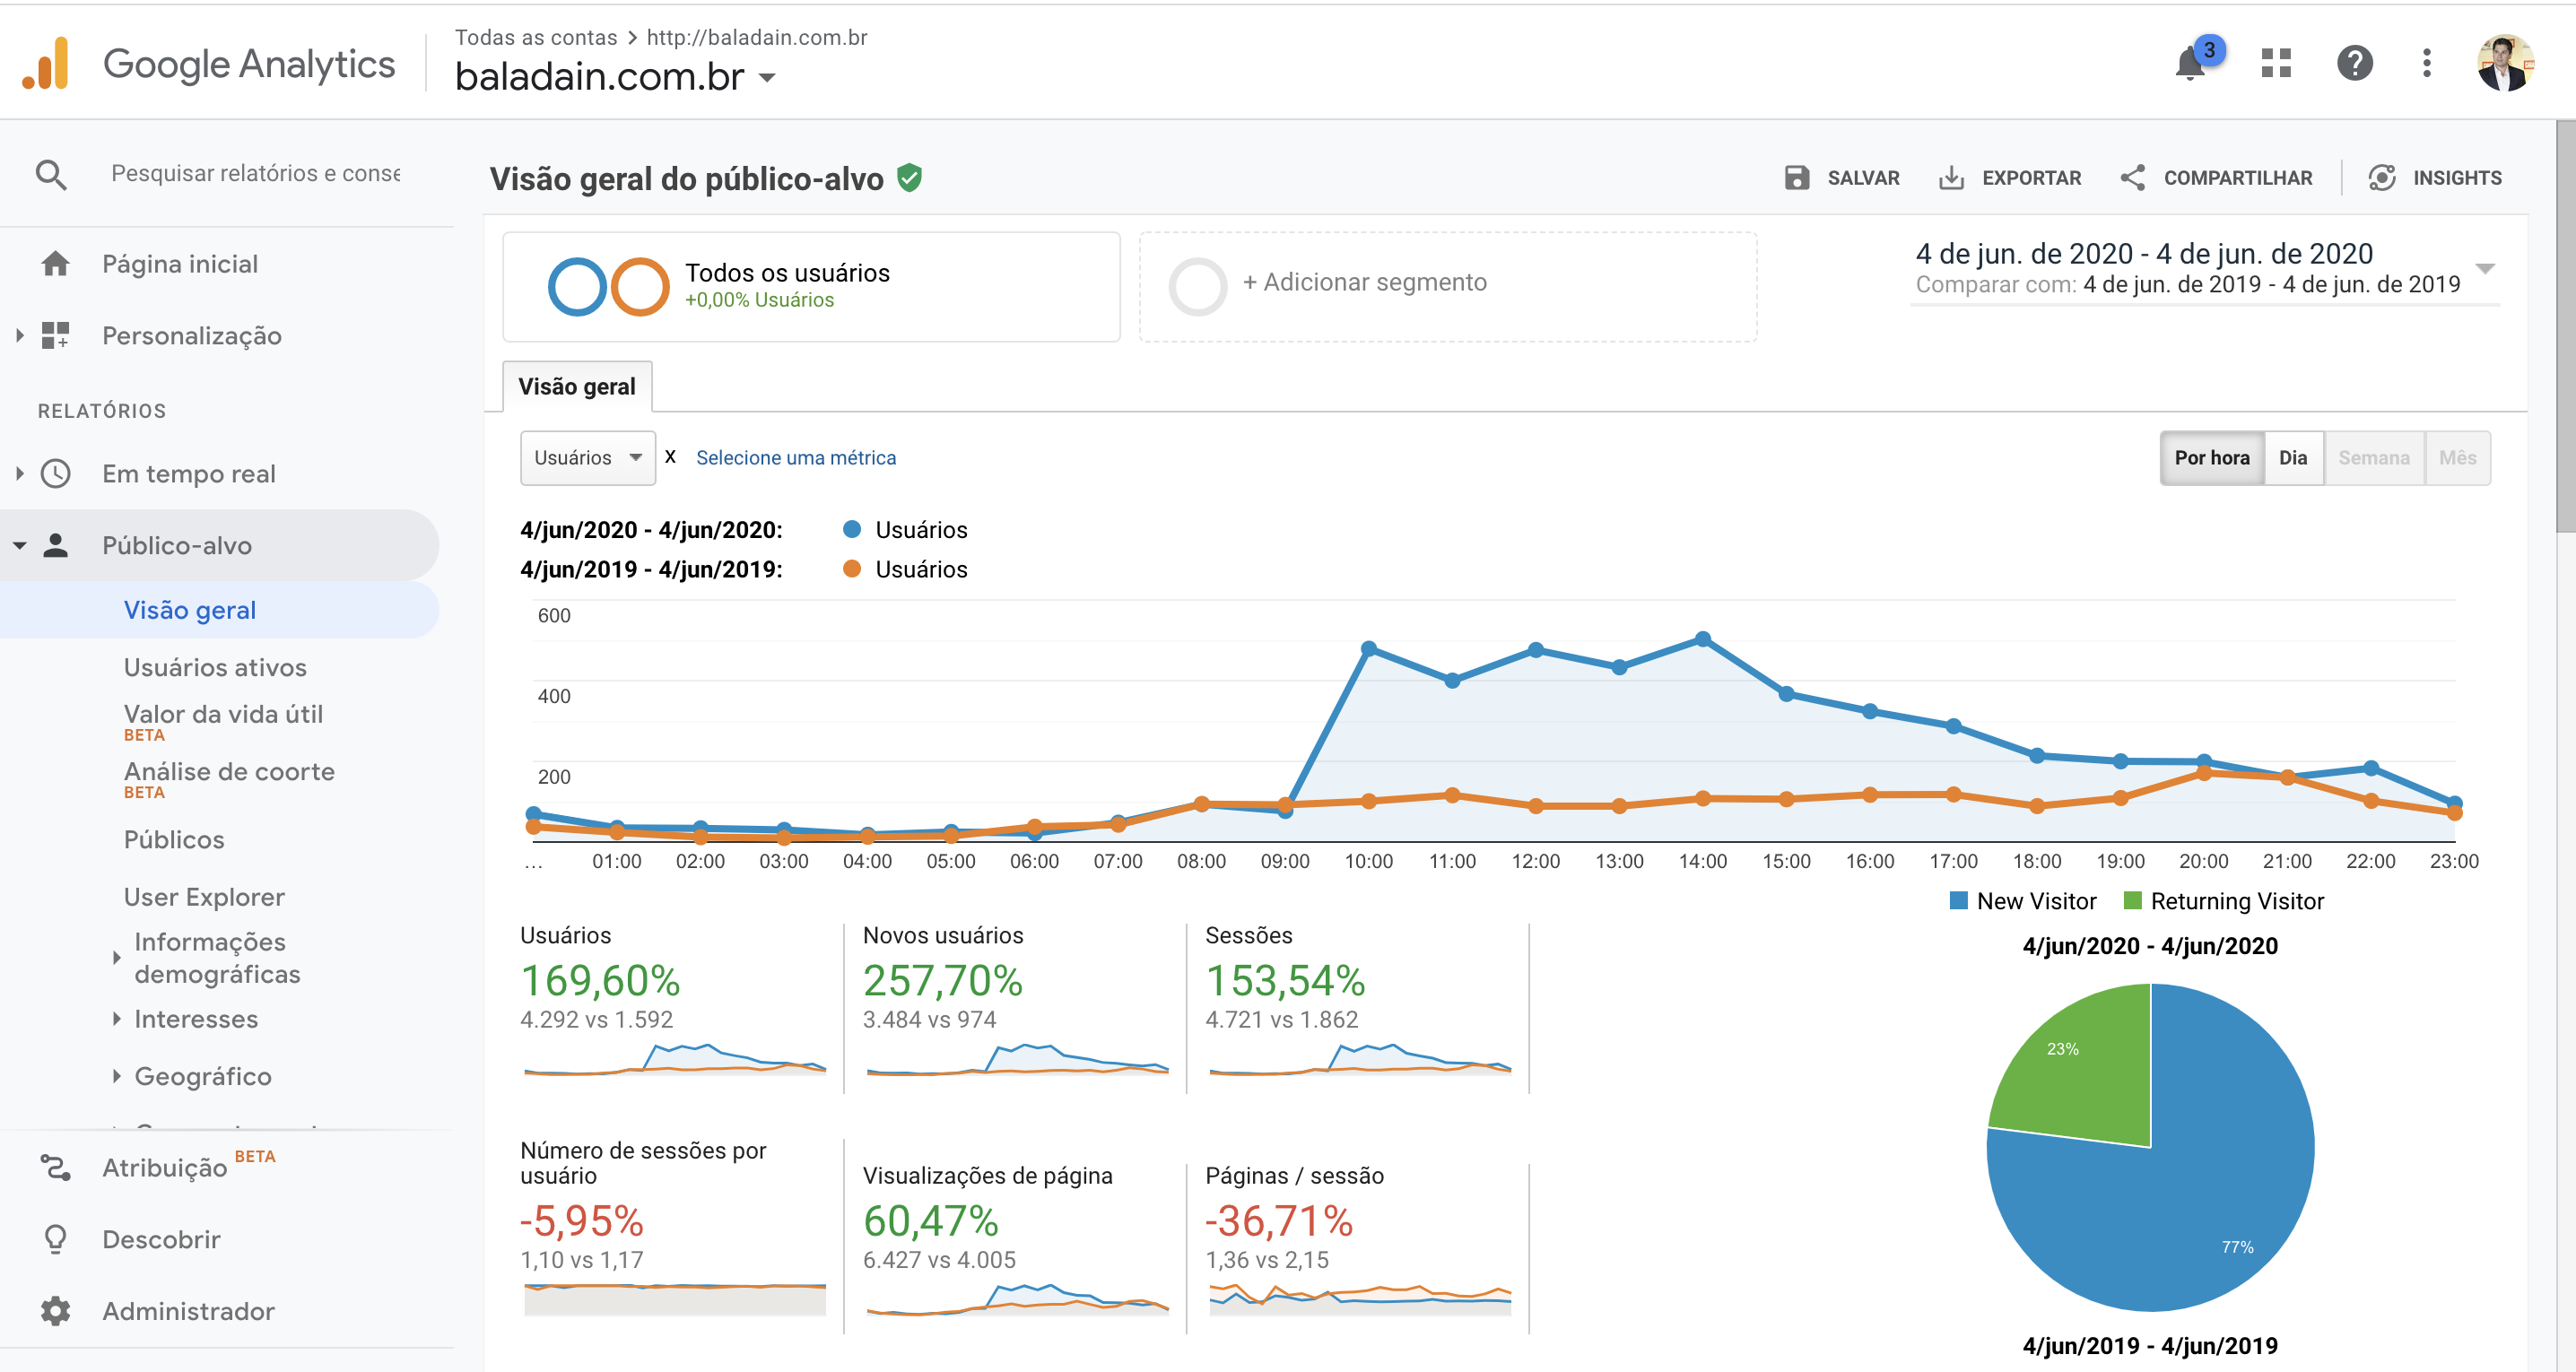Click the Selecione uma métrica link
This screenshot has height=1372, width=2576.
click(795, 458)
